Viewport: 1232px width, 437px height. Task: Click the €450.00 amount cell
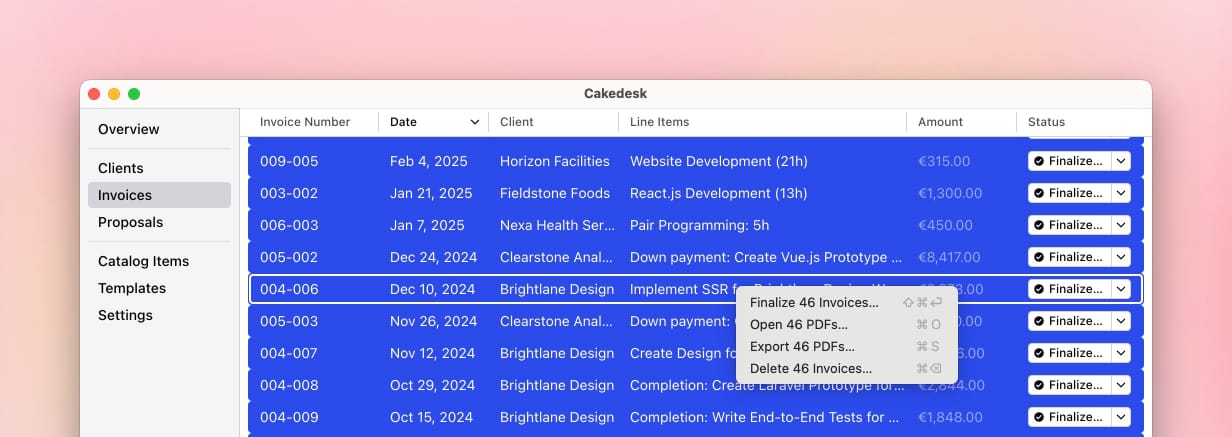[x=945, y=225]
